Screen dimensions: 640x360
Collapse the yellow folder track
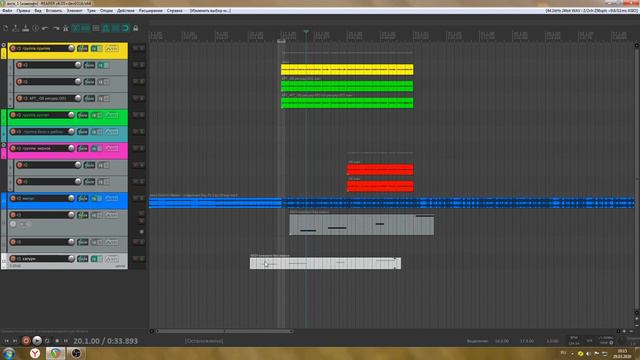[x=4, y=45]
